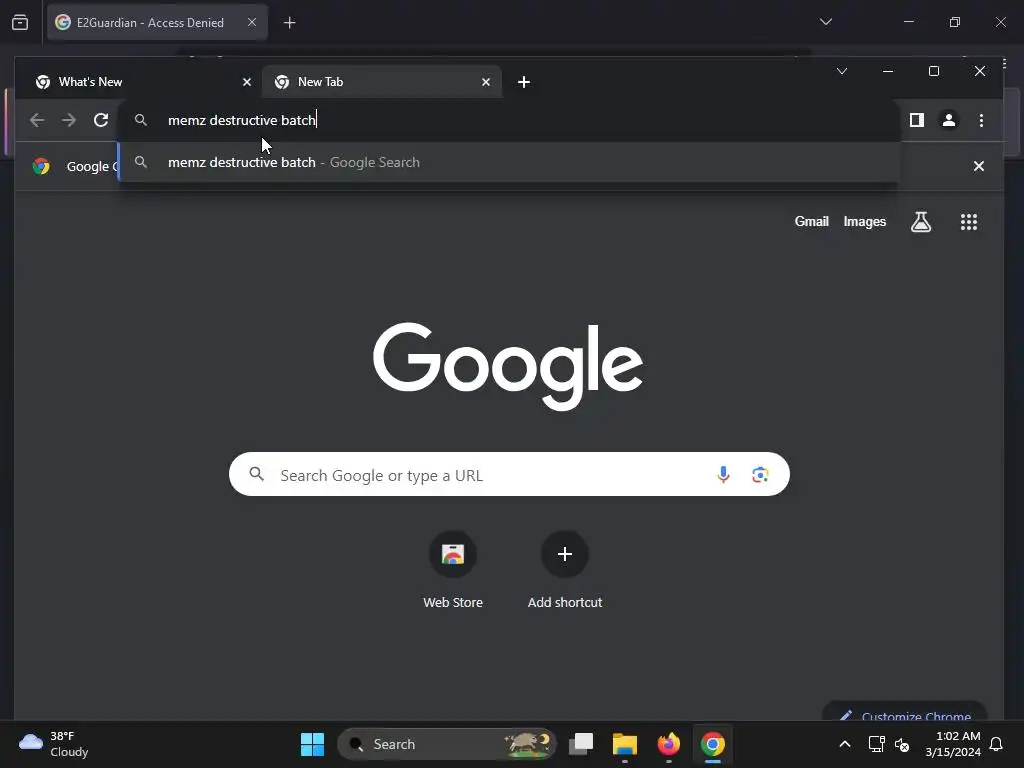Select memz destructive batch search suggestion

[509, 163]
